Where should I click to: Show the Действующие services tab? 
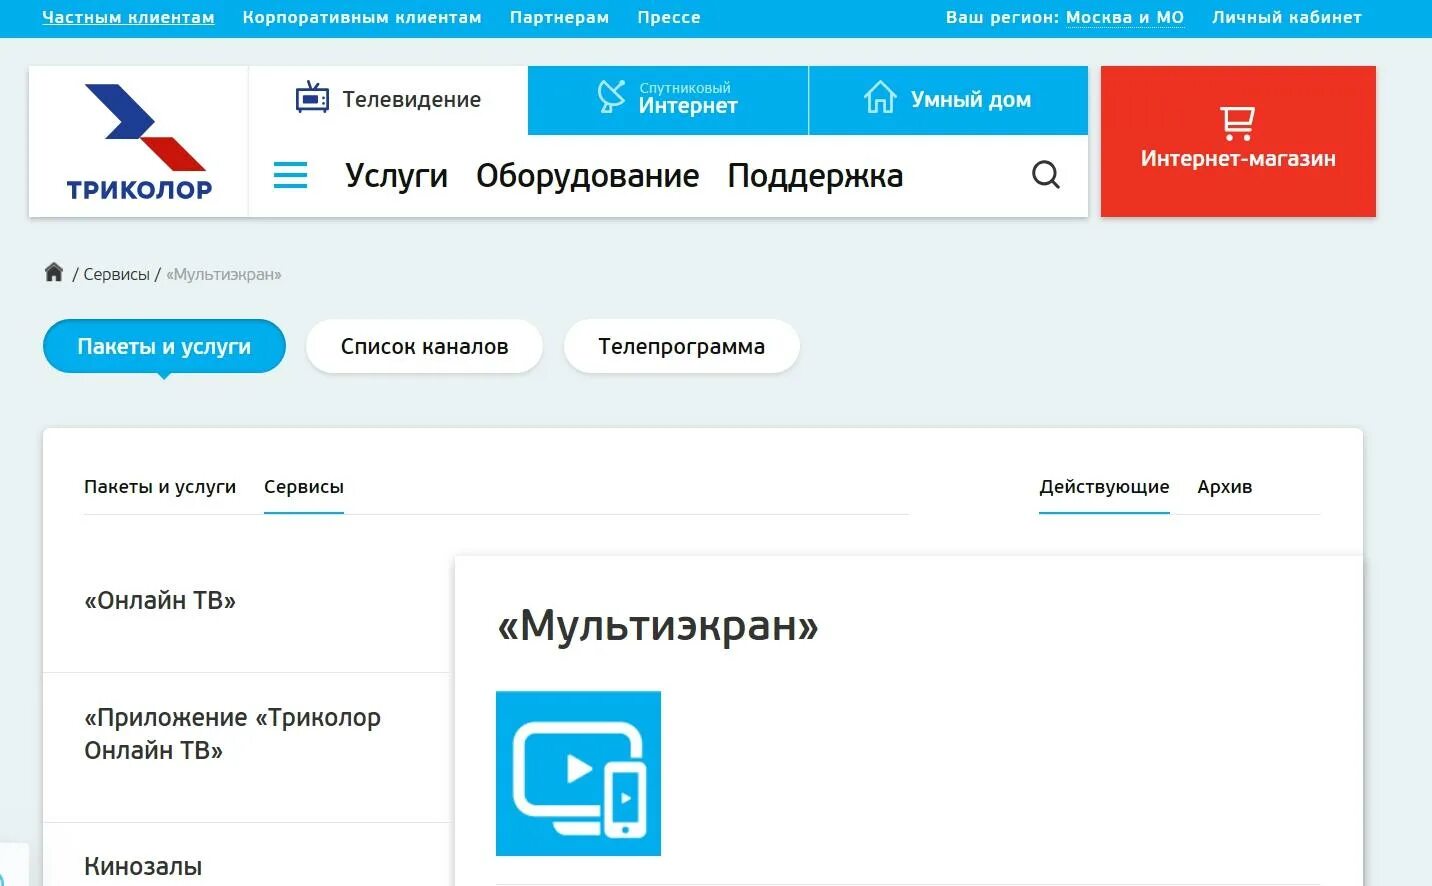click(x=1104, y=487)
